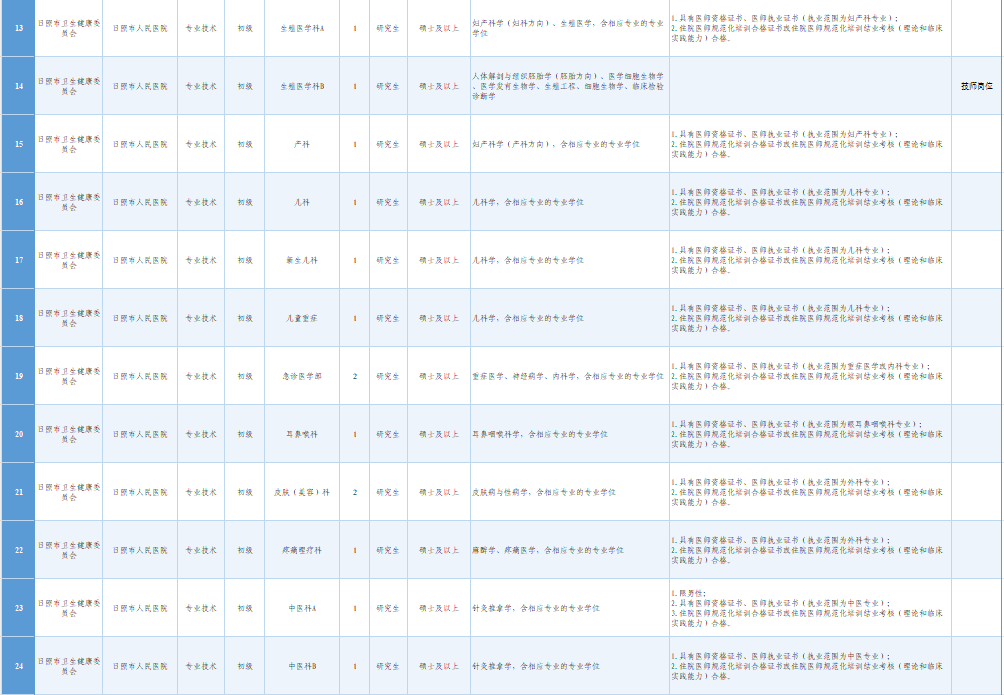Click the 妇产科专业 requirements cell in row 15
This screenshot has height=695, width=1004.
pyautogui.click(x=811, y=144)
